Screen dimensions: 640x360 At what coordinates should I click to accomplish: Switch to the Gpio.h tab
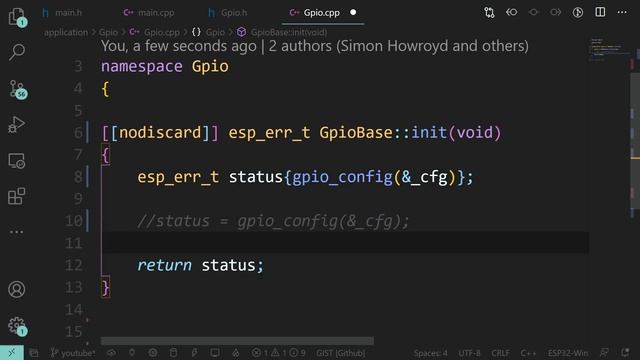click(228, 13)
